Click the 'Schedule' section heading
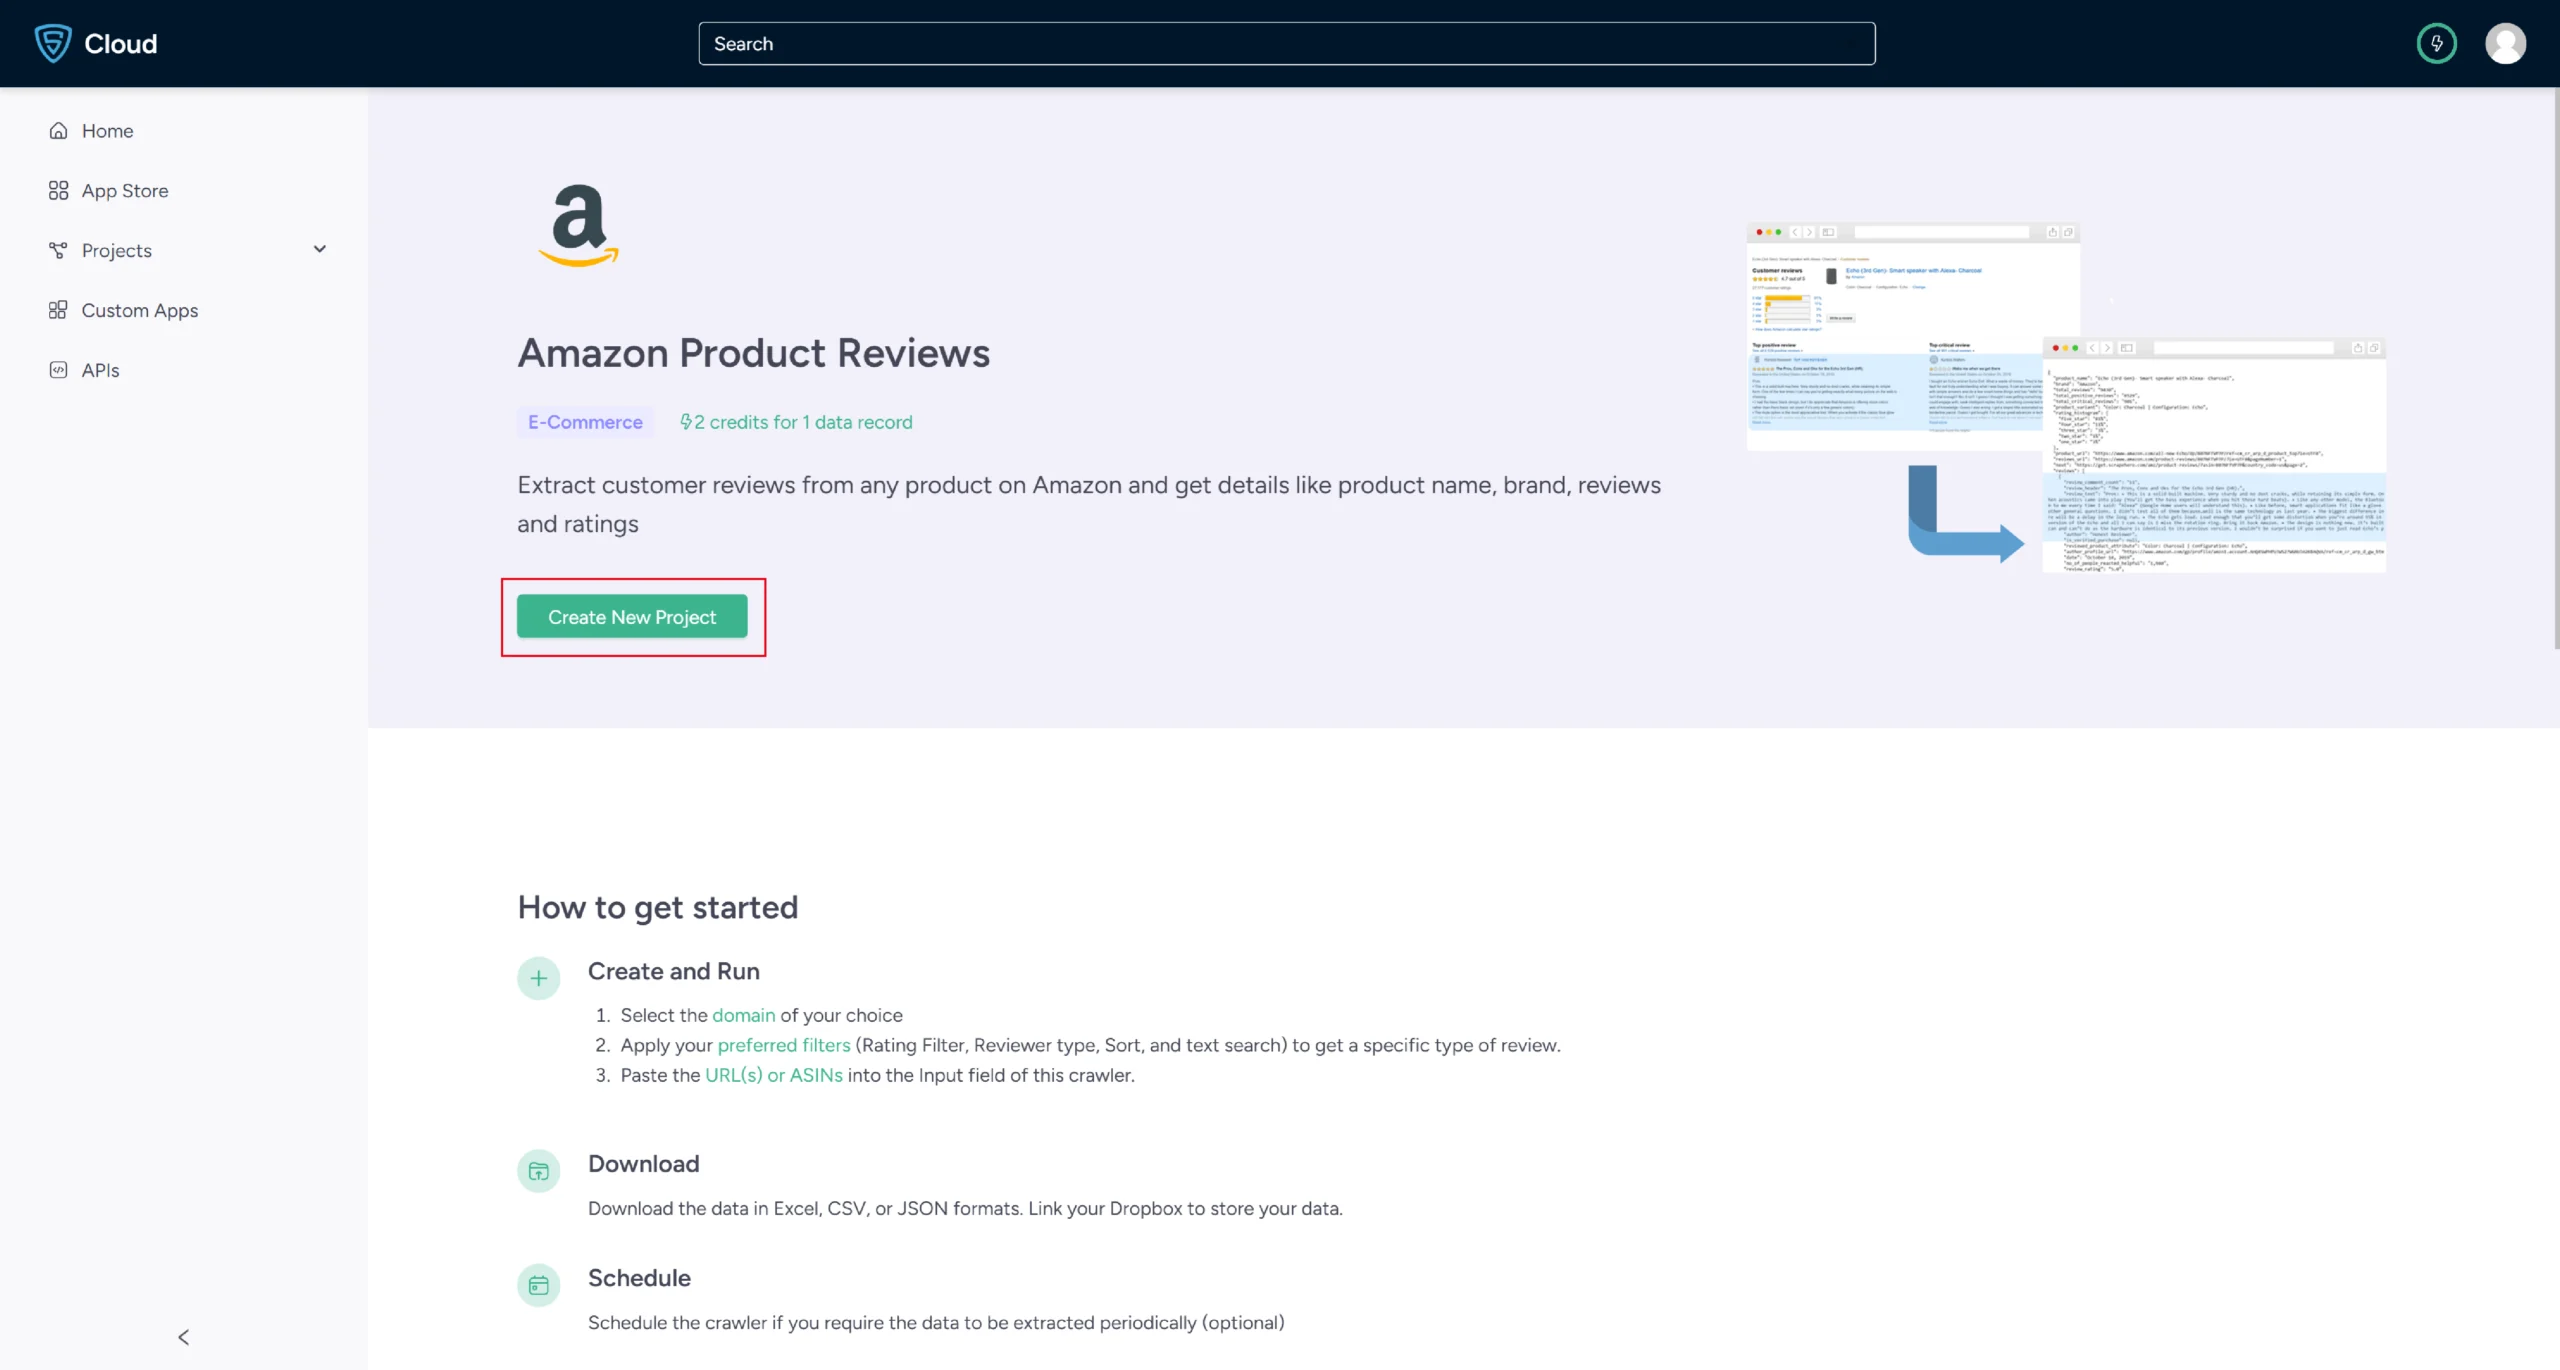 click(640, 1278)
